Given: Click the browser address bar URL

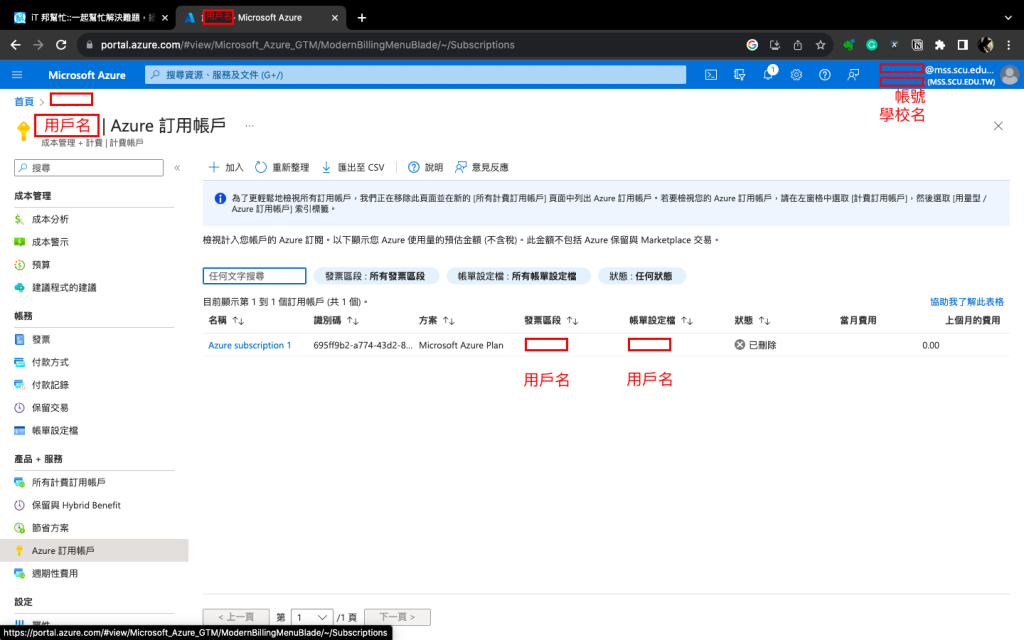Looking at the screenshot, I should (x=308, y=45).
